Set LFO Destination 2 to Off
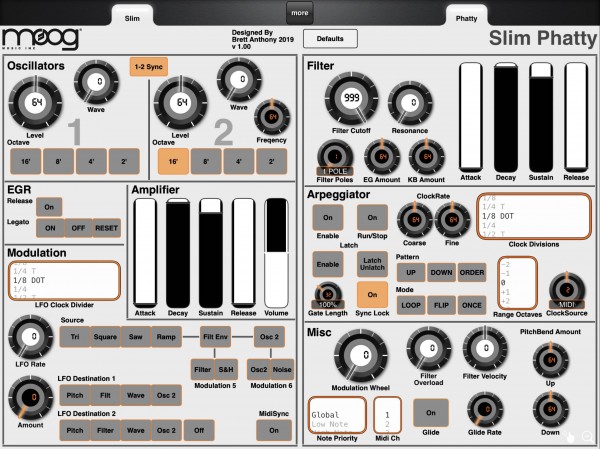This screenshot has width=600, height=449. (199, 430)
